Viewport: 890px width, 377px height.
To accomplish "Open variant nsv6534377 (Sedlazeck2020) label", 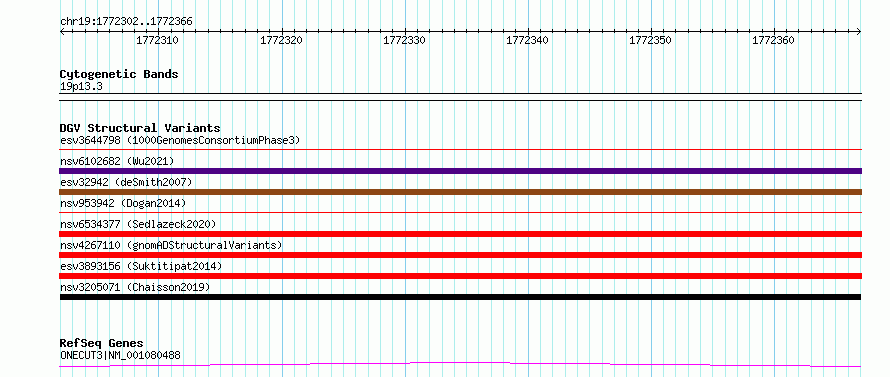I will [138, 224].
